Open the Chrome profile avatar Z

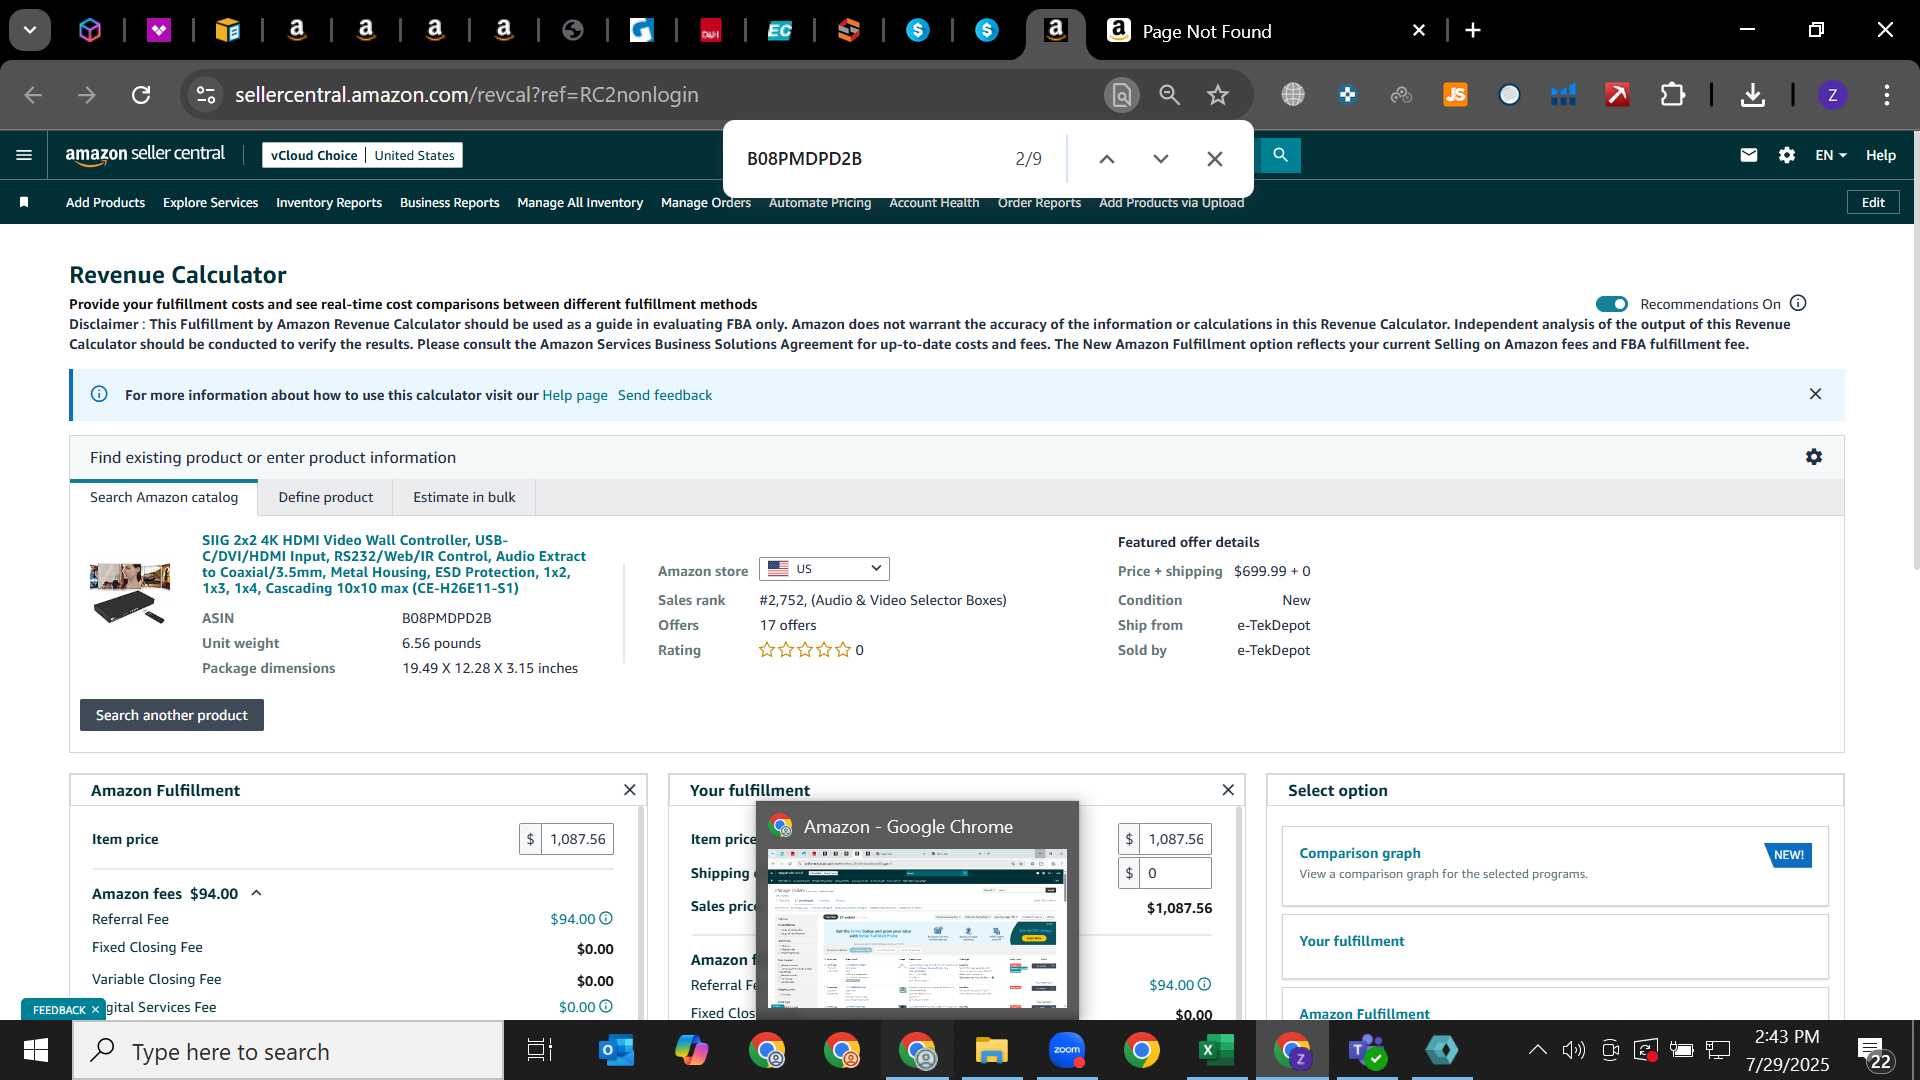point(1832,95)
